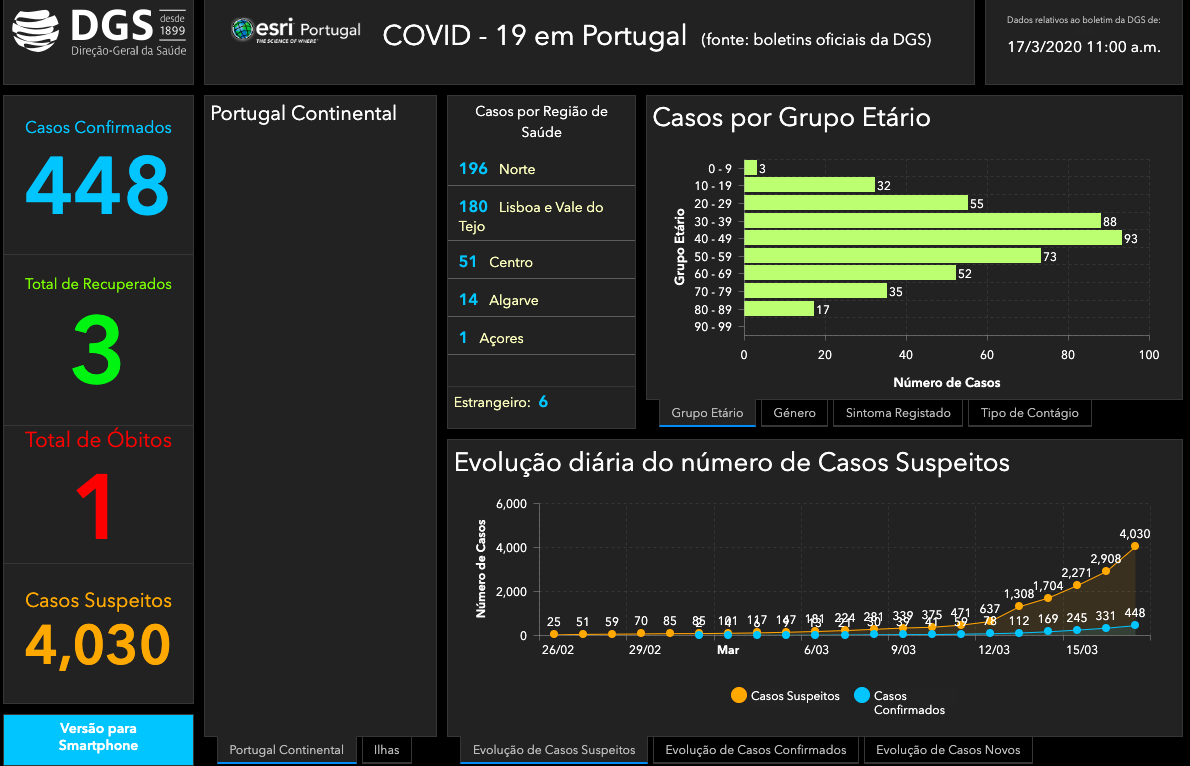The image size is (1190, 766).
Task: Open Evolução de Casos Novos tab
Action: pyautogui.click(x=948, y=749)
